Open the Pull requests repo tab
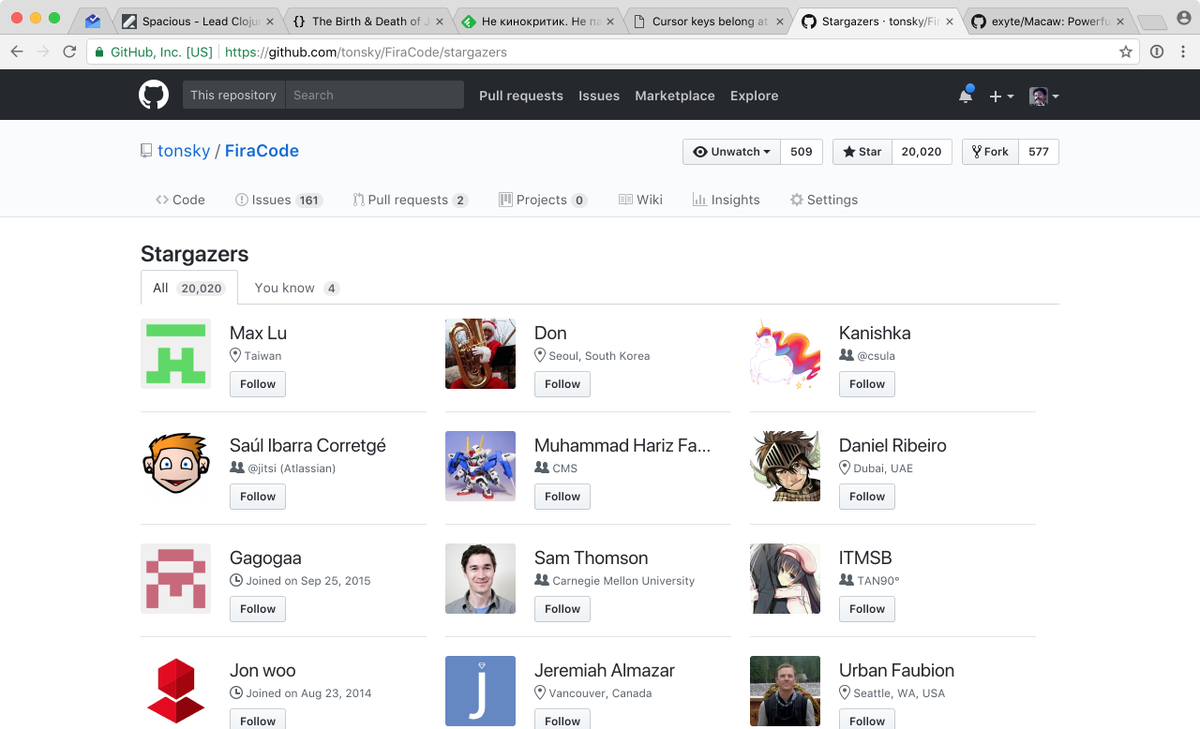 (x=410, y=200)
